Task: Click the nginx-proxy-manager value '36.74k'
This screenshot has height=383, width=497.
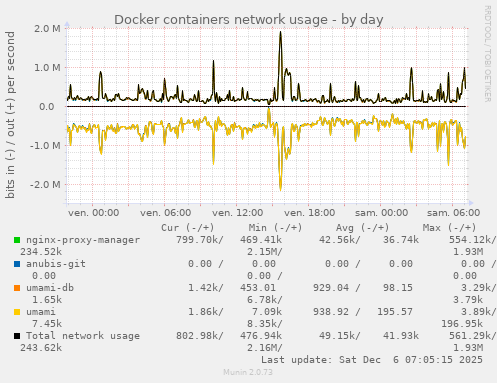Action: coord(401,240)
